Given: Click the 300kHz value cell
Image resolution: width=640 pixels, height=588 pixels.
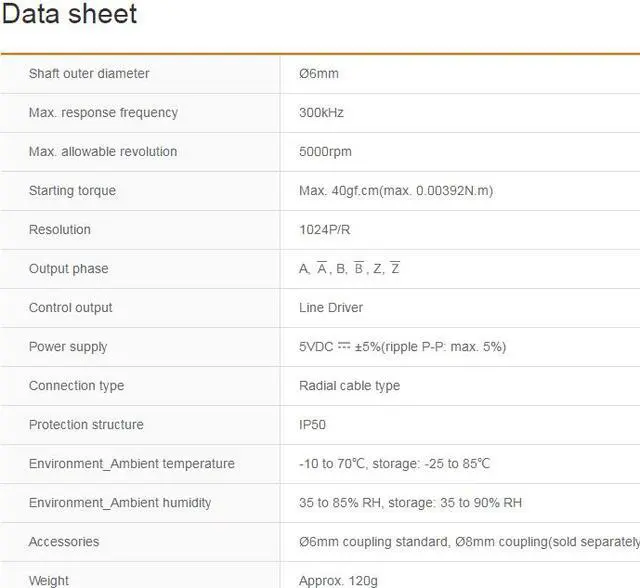Looking at the screenshot, I should coord(321,112).
